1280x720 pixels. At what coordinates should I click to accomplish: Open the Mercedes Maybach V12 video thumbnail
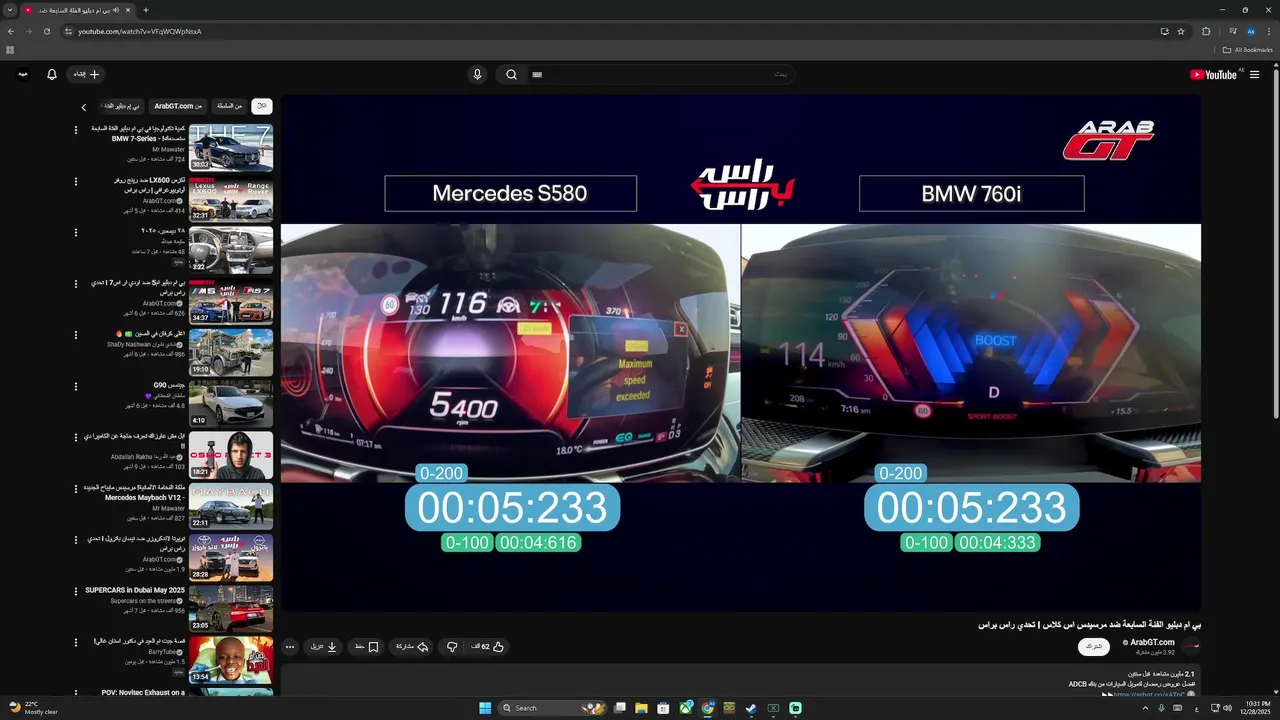[231, 505]
